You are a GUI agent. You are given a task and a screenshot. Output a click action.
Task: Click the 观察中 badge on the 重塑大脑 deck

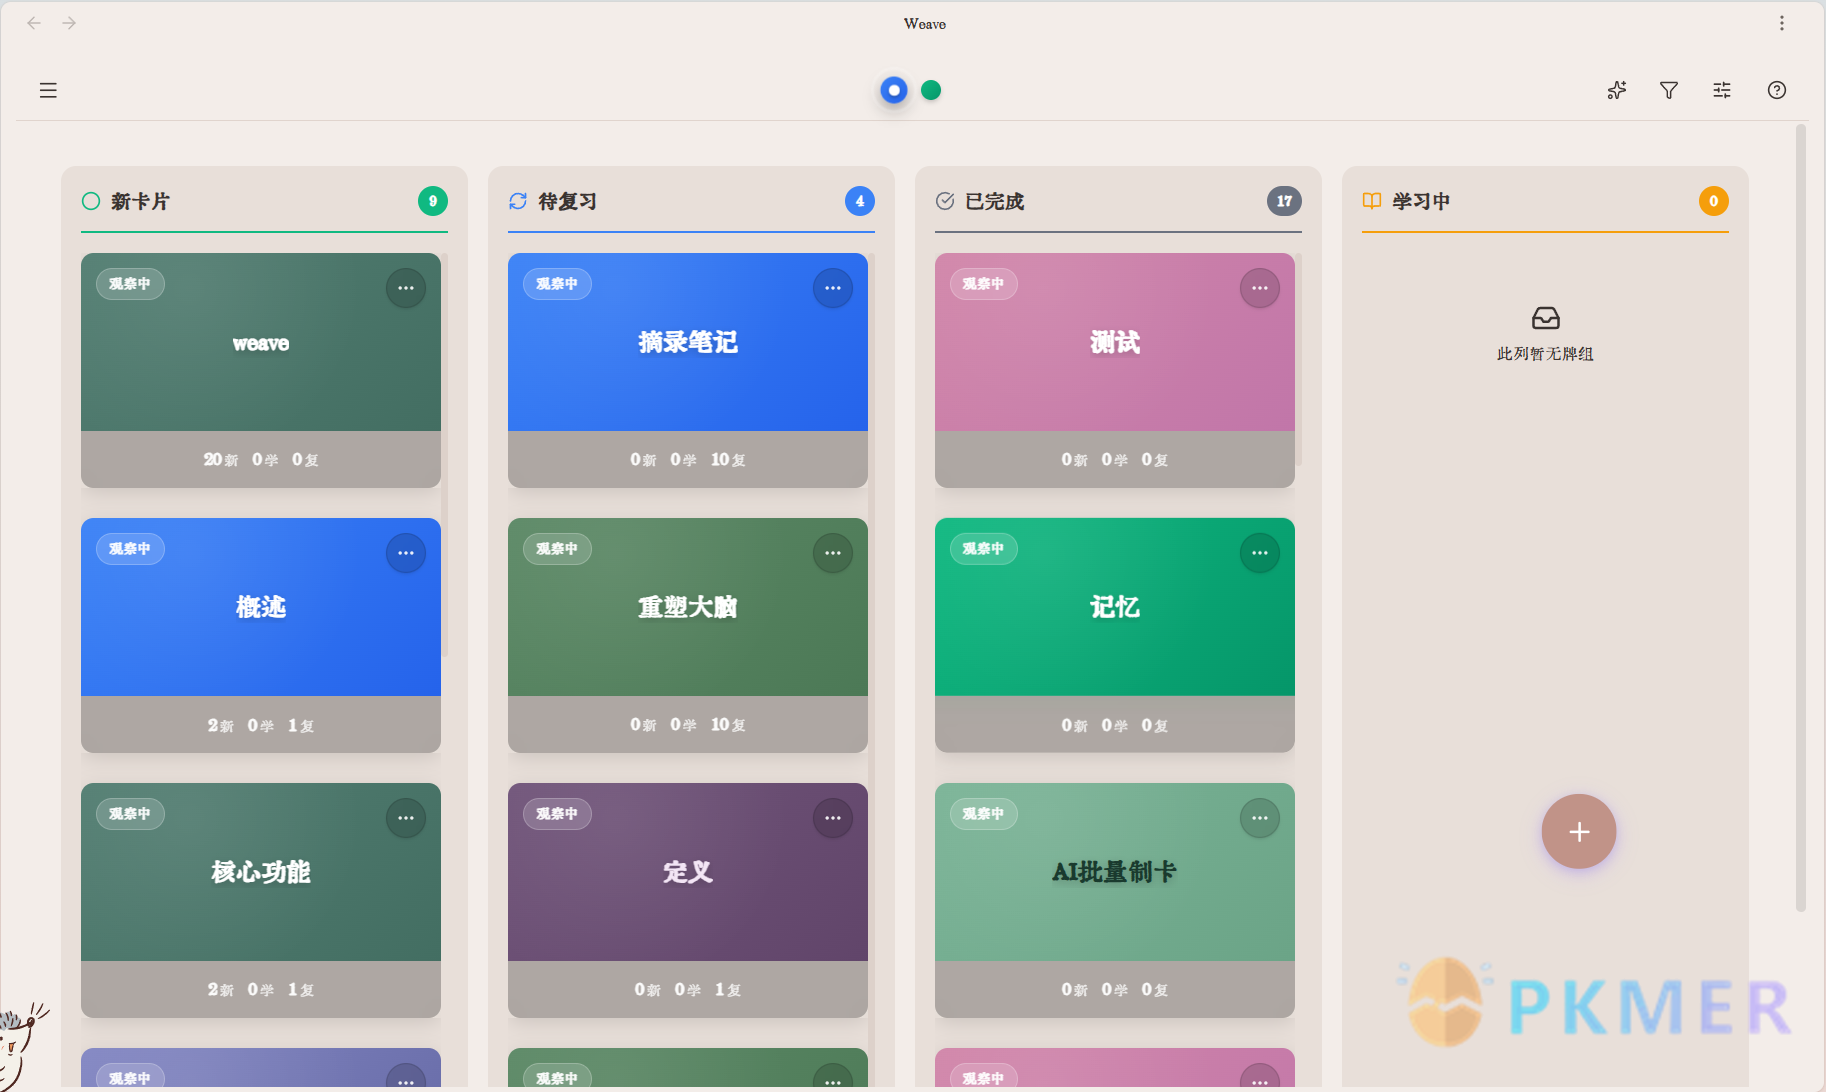[557, 549]
